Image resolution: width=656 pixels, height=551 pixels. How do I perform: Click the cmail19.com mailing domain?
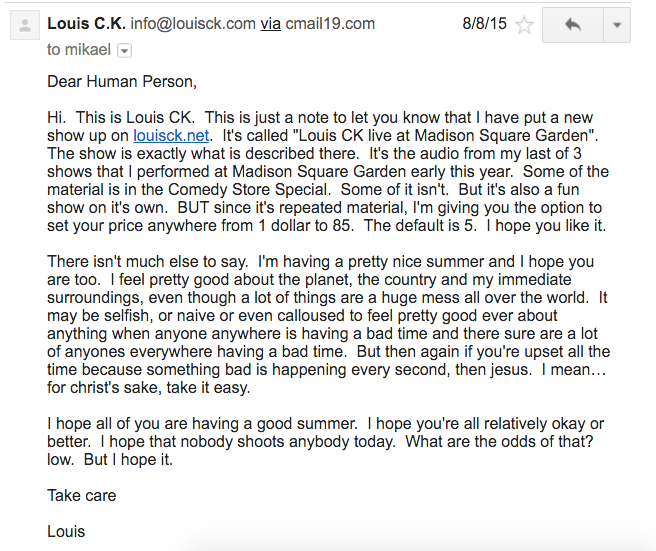[x=331, y=24]
